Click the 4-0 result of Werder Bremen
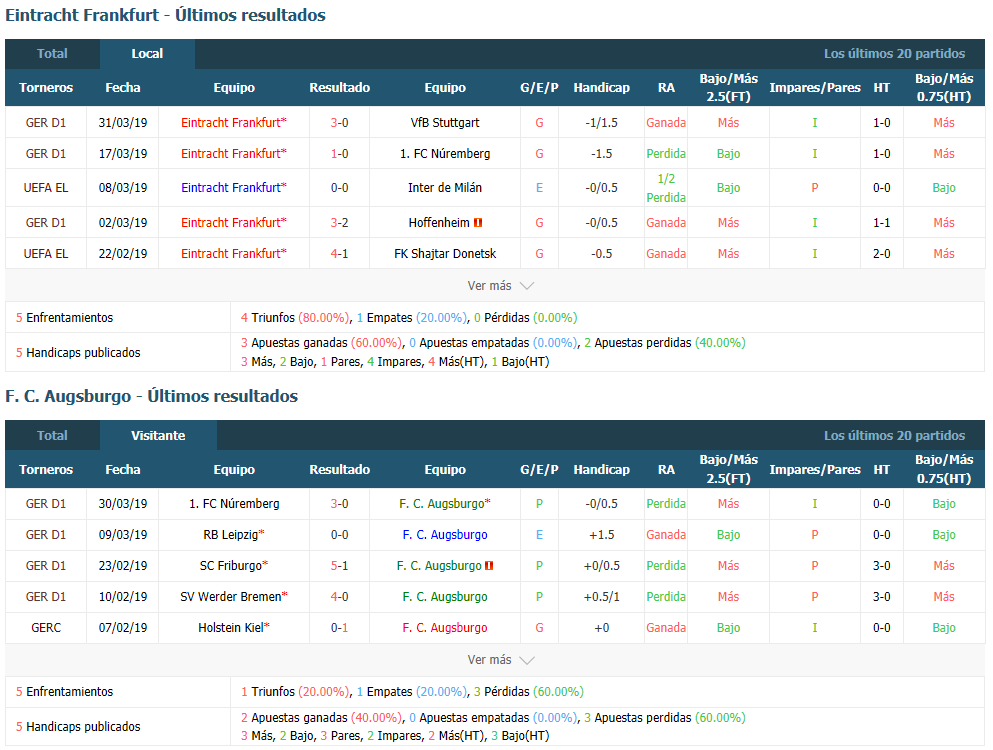 coord(339,597)
